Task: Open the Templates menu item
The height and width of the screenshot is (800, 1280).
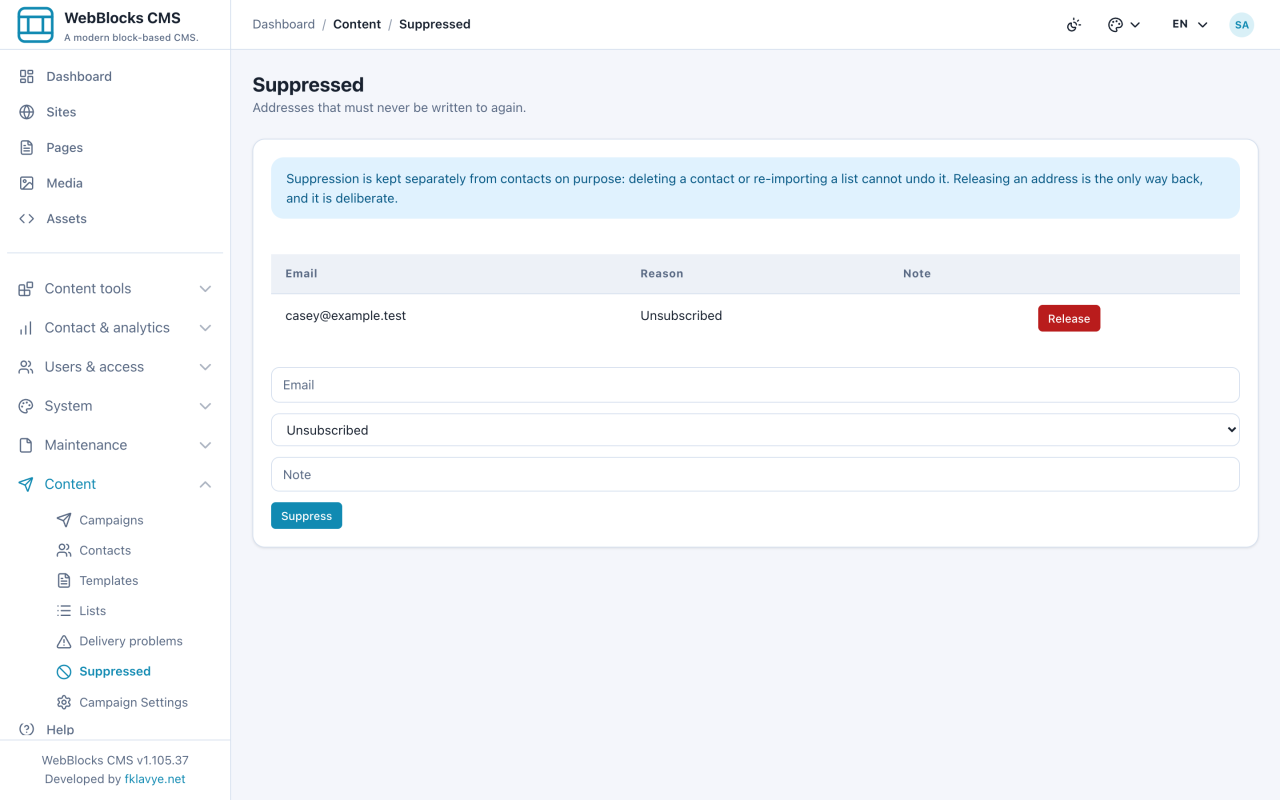Action: point(109,580)
